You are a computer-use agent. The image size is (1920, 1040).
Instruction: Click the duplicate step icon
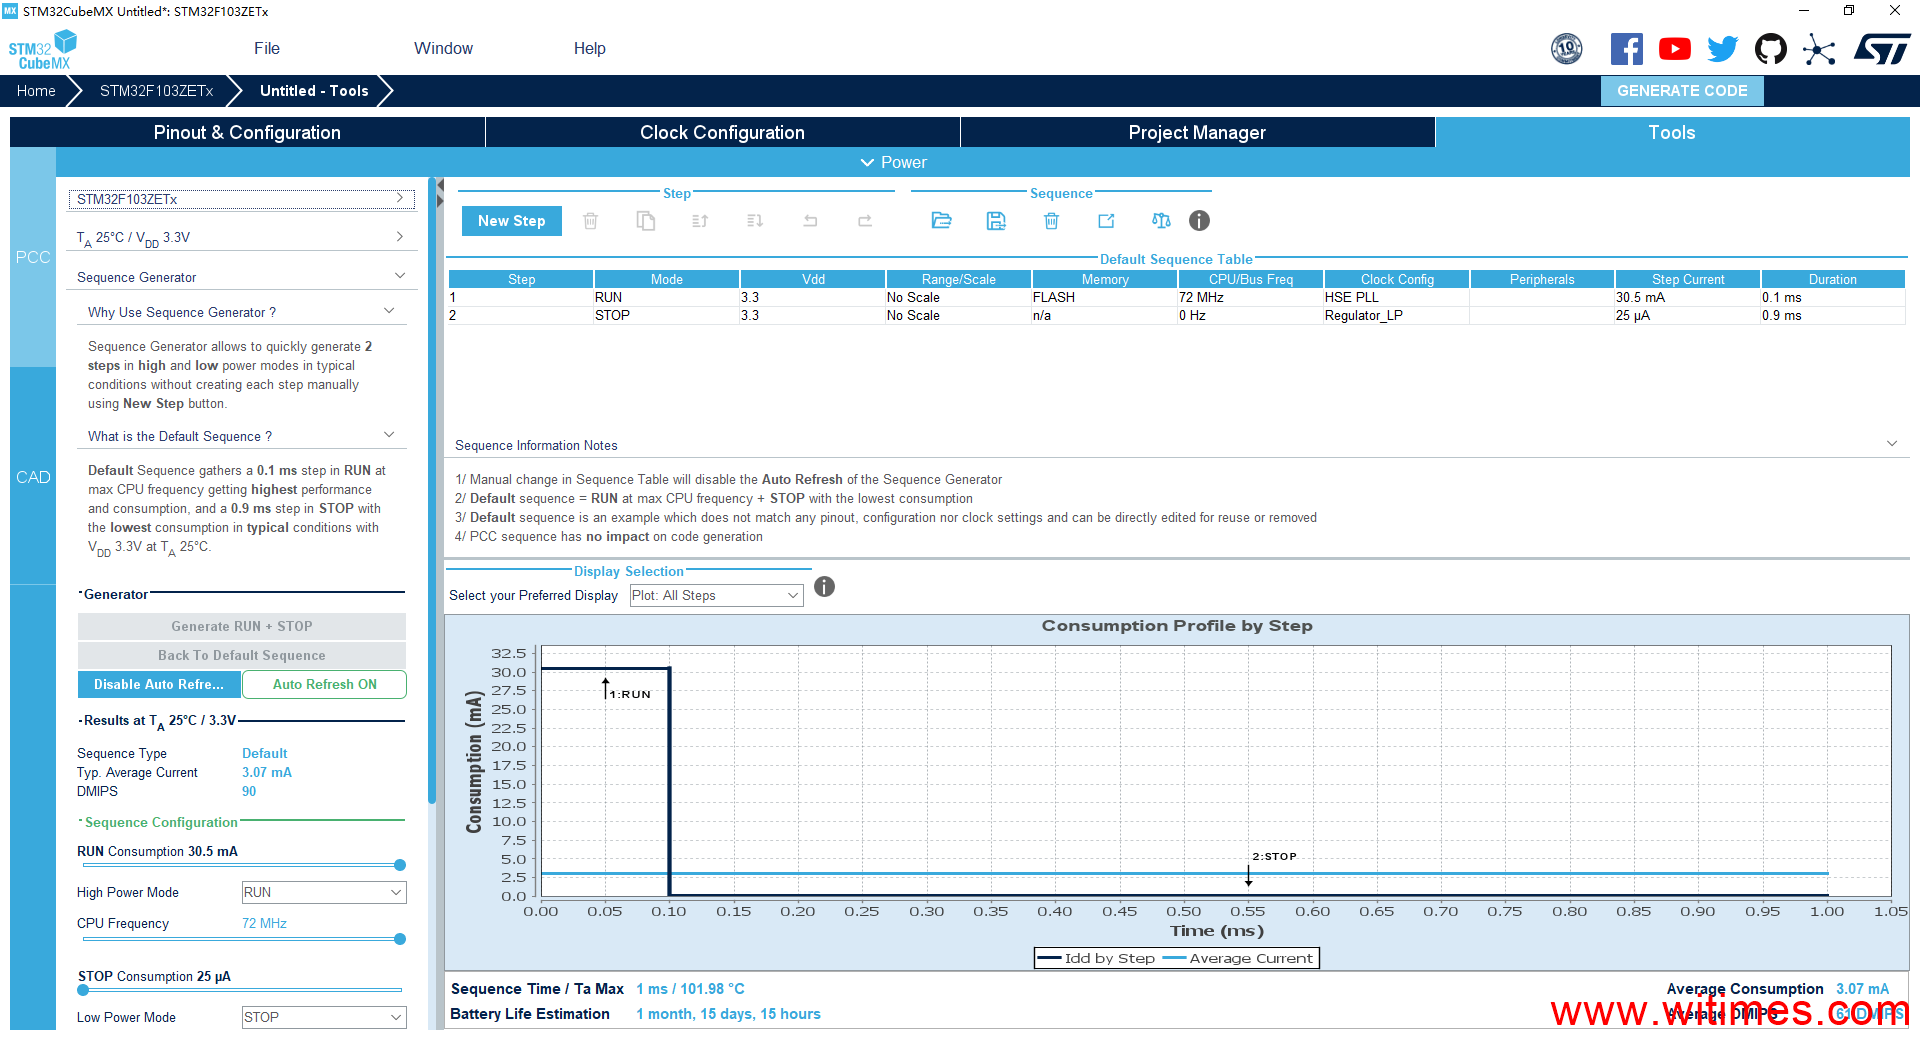tap(646, 221)
